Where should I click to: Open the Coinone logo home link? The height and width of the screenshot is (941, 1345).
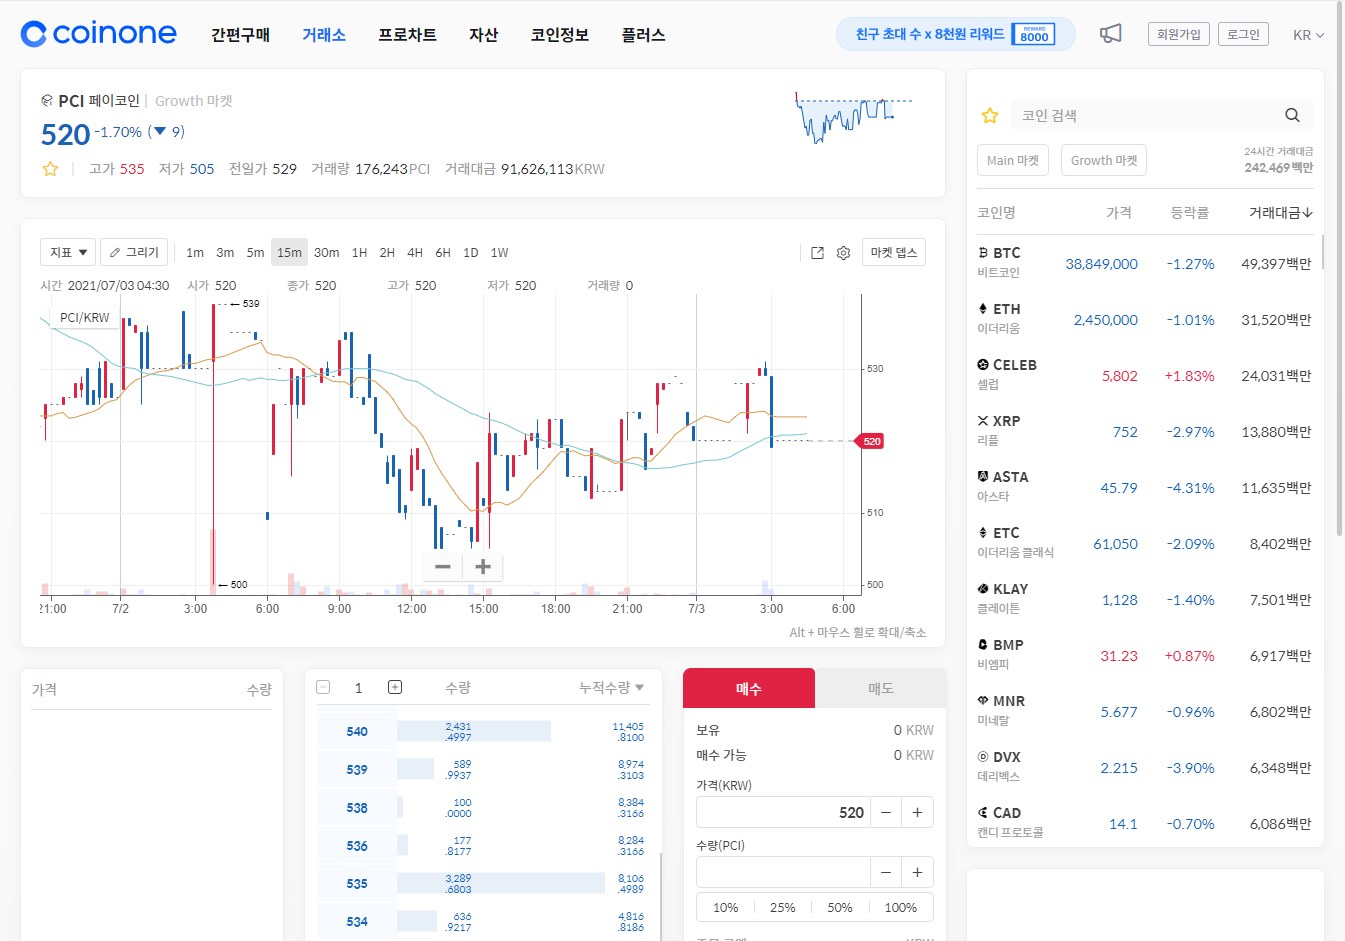tap(98, 34)
